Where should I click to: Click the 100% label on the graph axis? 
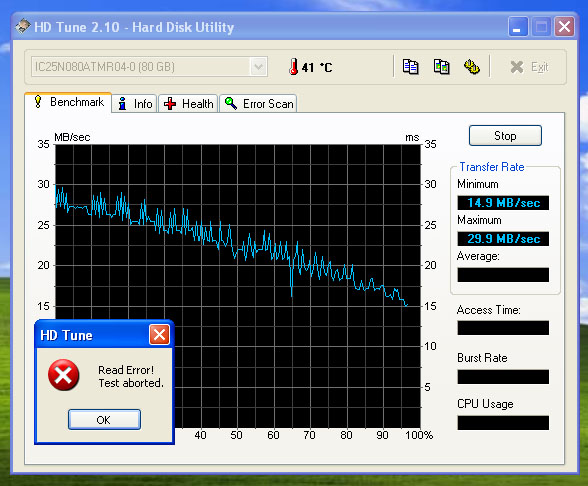419,435
